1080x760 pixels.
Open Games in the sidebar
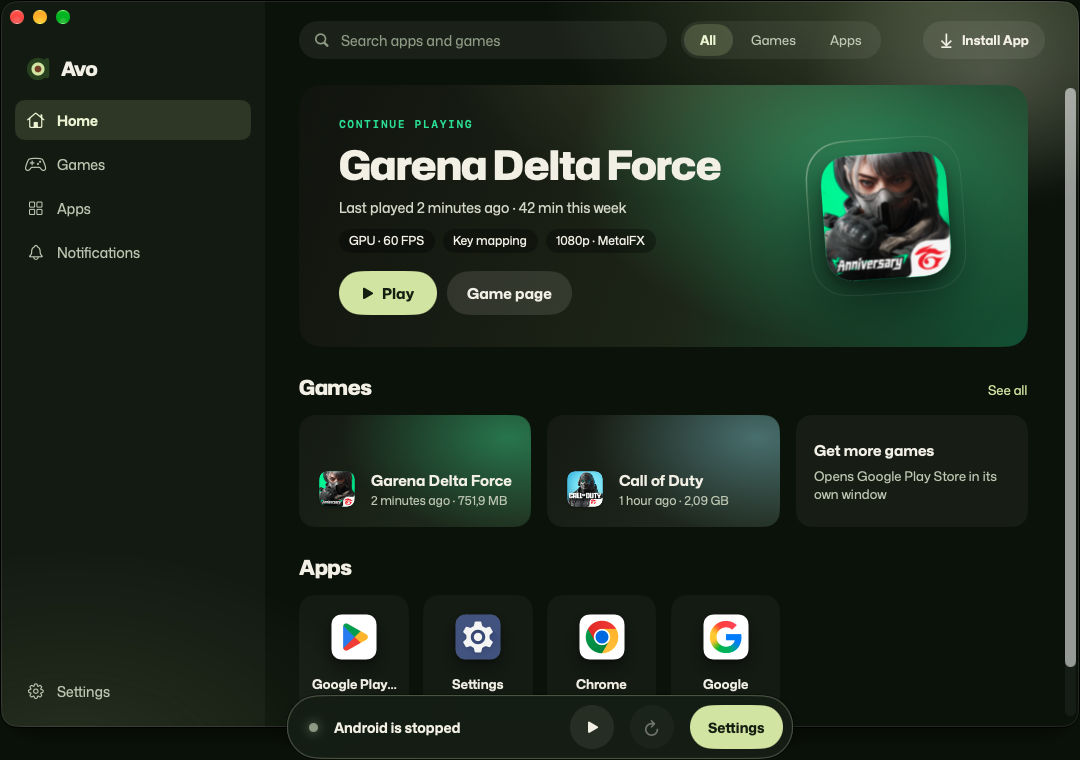[133, 165]
